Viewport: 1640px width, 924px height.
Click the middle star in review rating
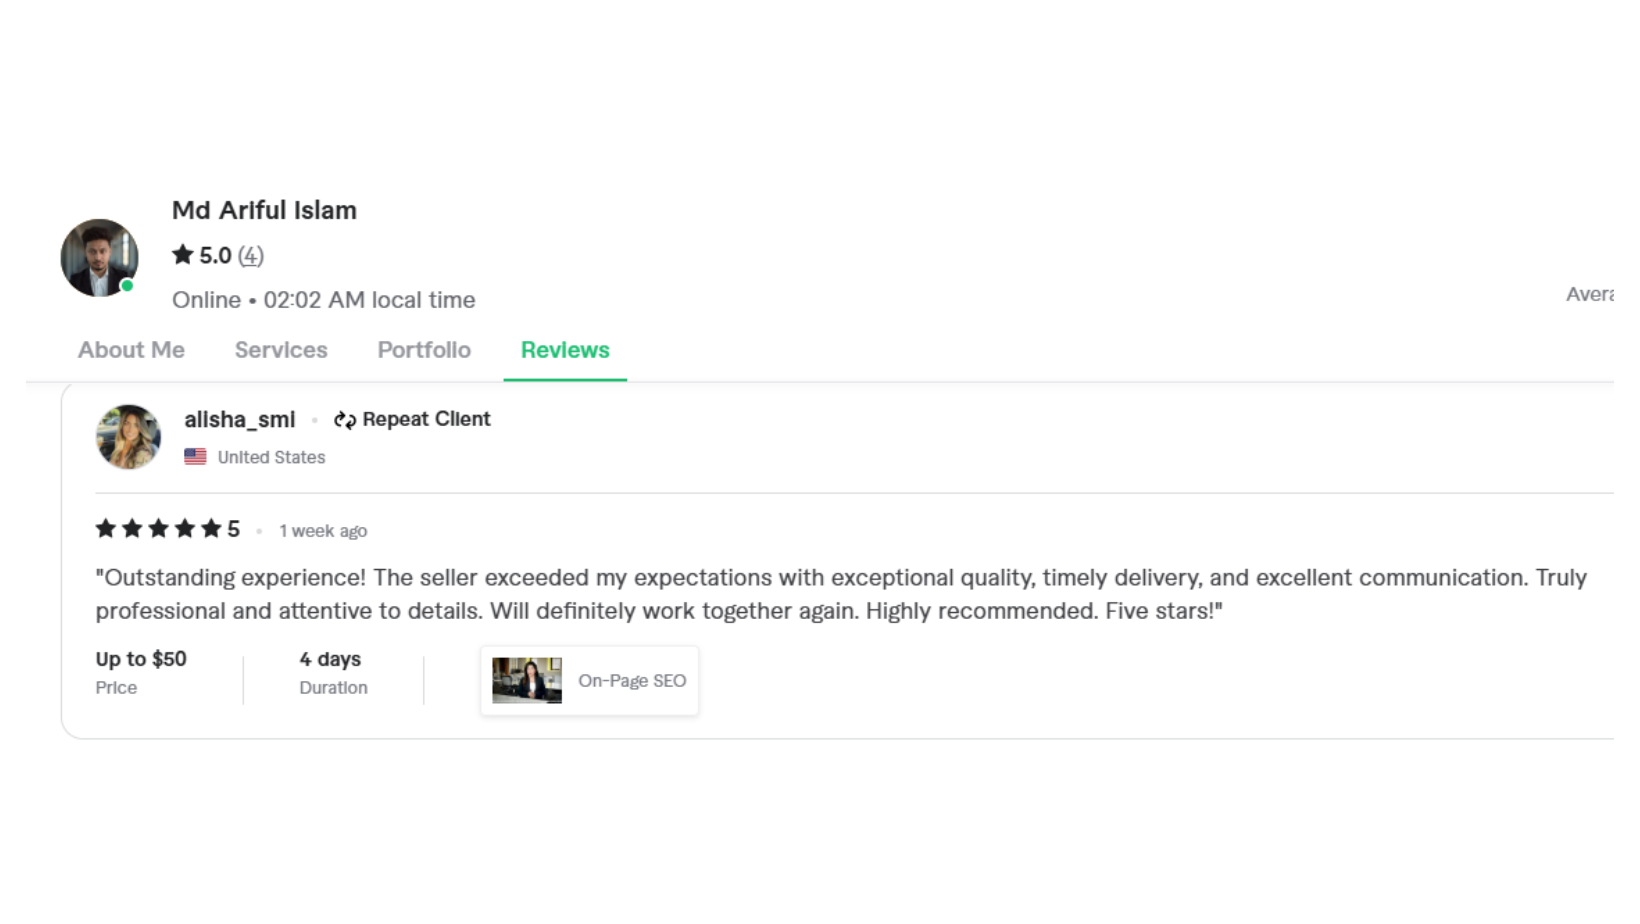tap(158, 529)
